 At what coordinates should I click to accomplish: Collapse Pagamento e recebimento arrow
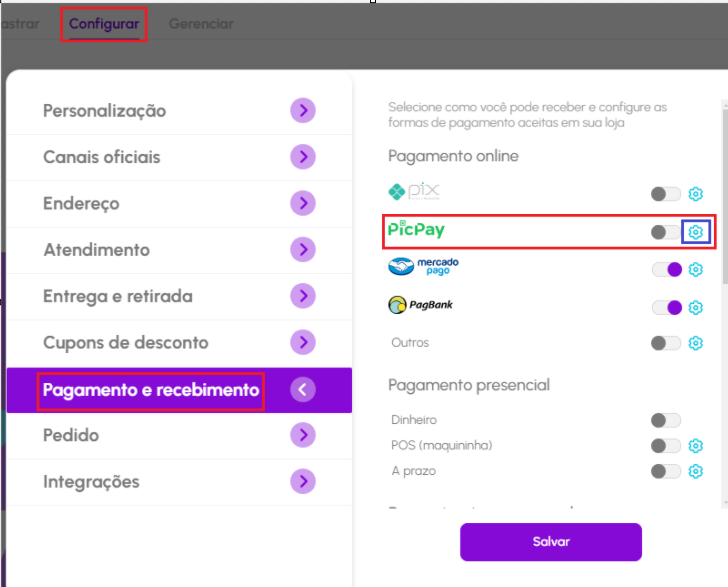303,390
